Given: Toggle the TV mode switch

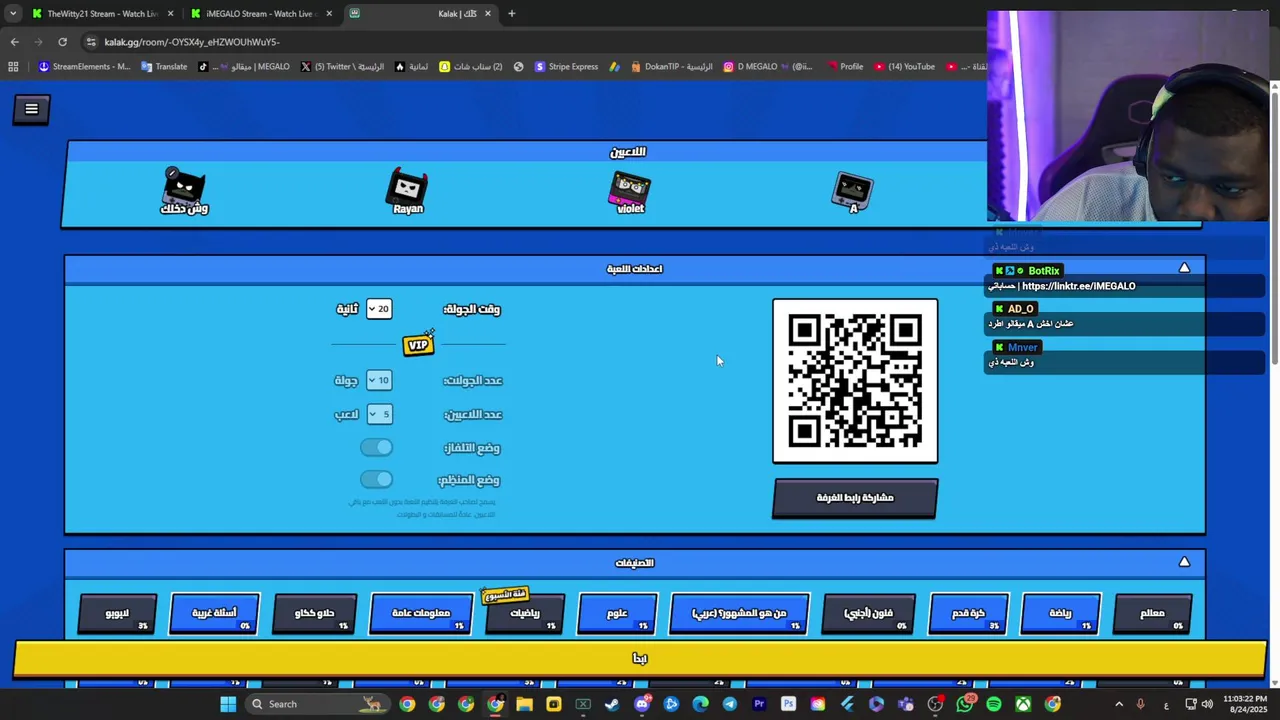Looking at the screenshot, I should [377, 447].
